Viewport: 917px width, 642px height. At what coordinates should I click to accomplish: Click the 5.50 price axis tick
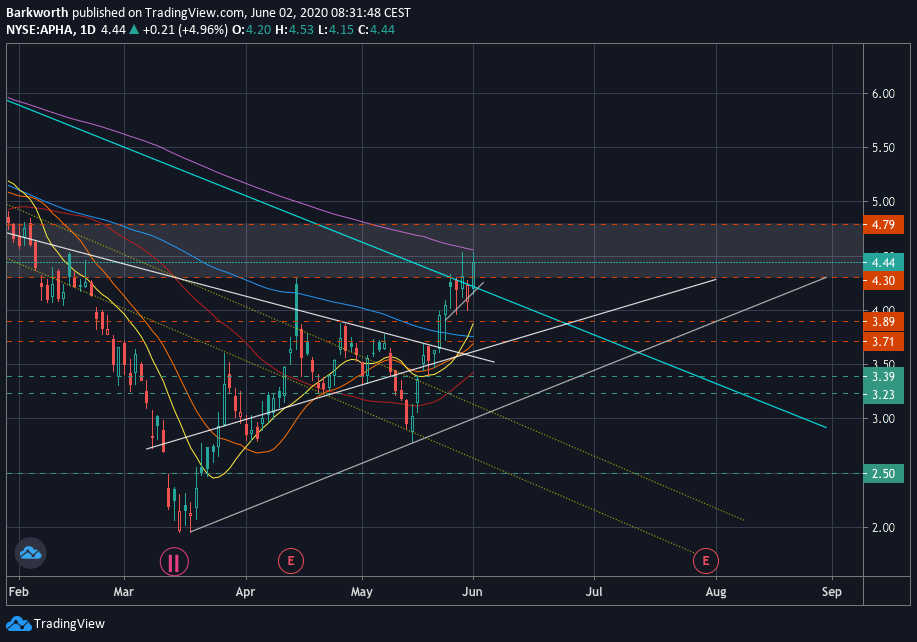click(883, 147)
